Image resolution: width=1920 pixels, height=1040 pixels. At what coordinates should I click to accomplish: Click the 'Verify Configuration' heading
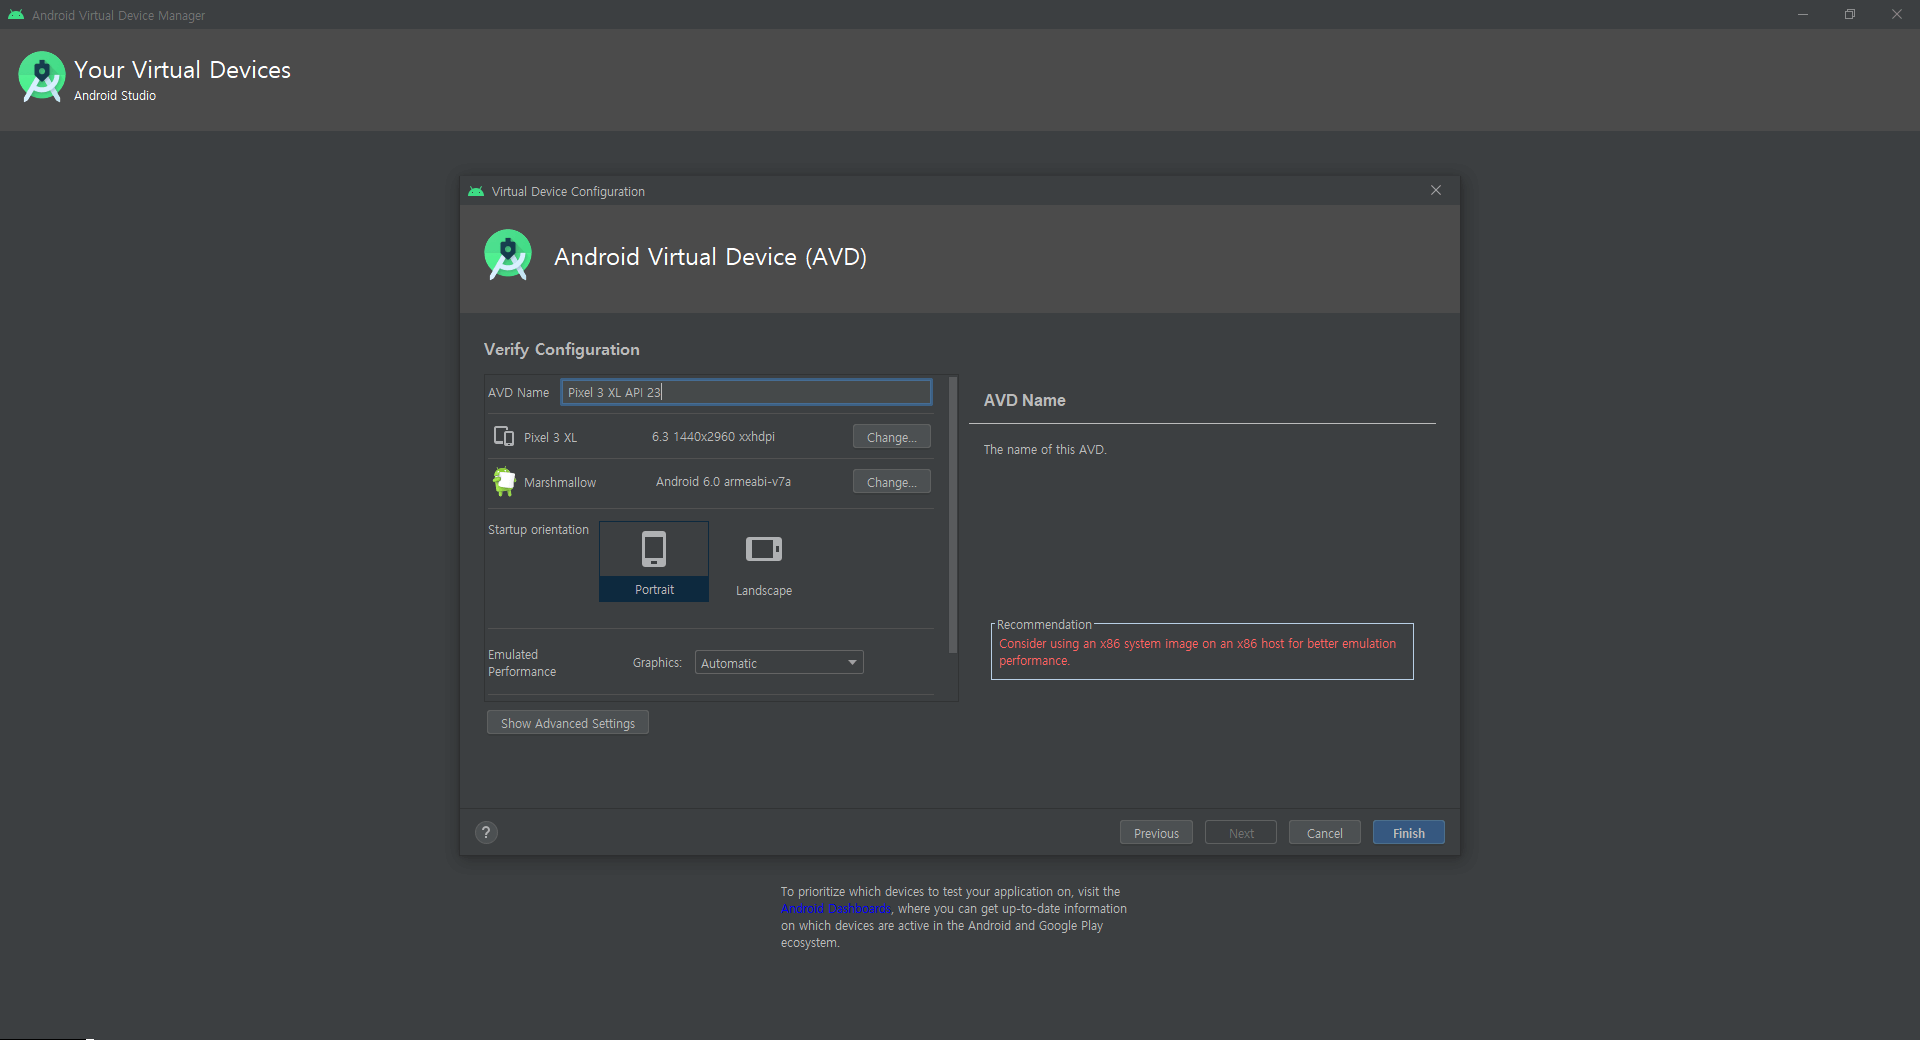click(561, 349)
